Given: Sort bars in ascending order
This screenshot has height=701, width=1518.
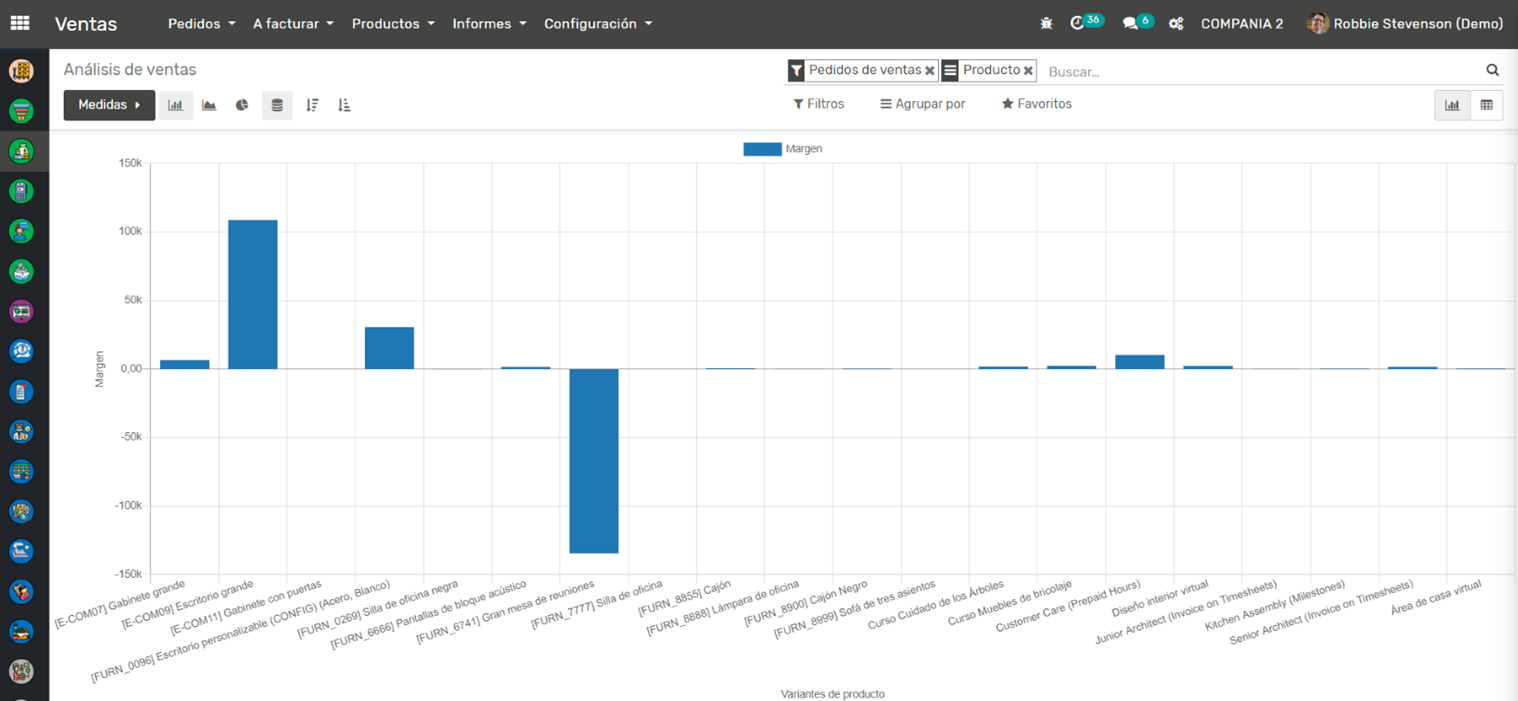Looking at the screenshot, I should point(344,105).
